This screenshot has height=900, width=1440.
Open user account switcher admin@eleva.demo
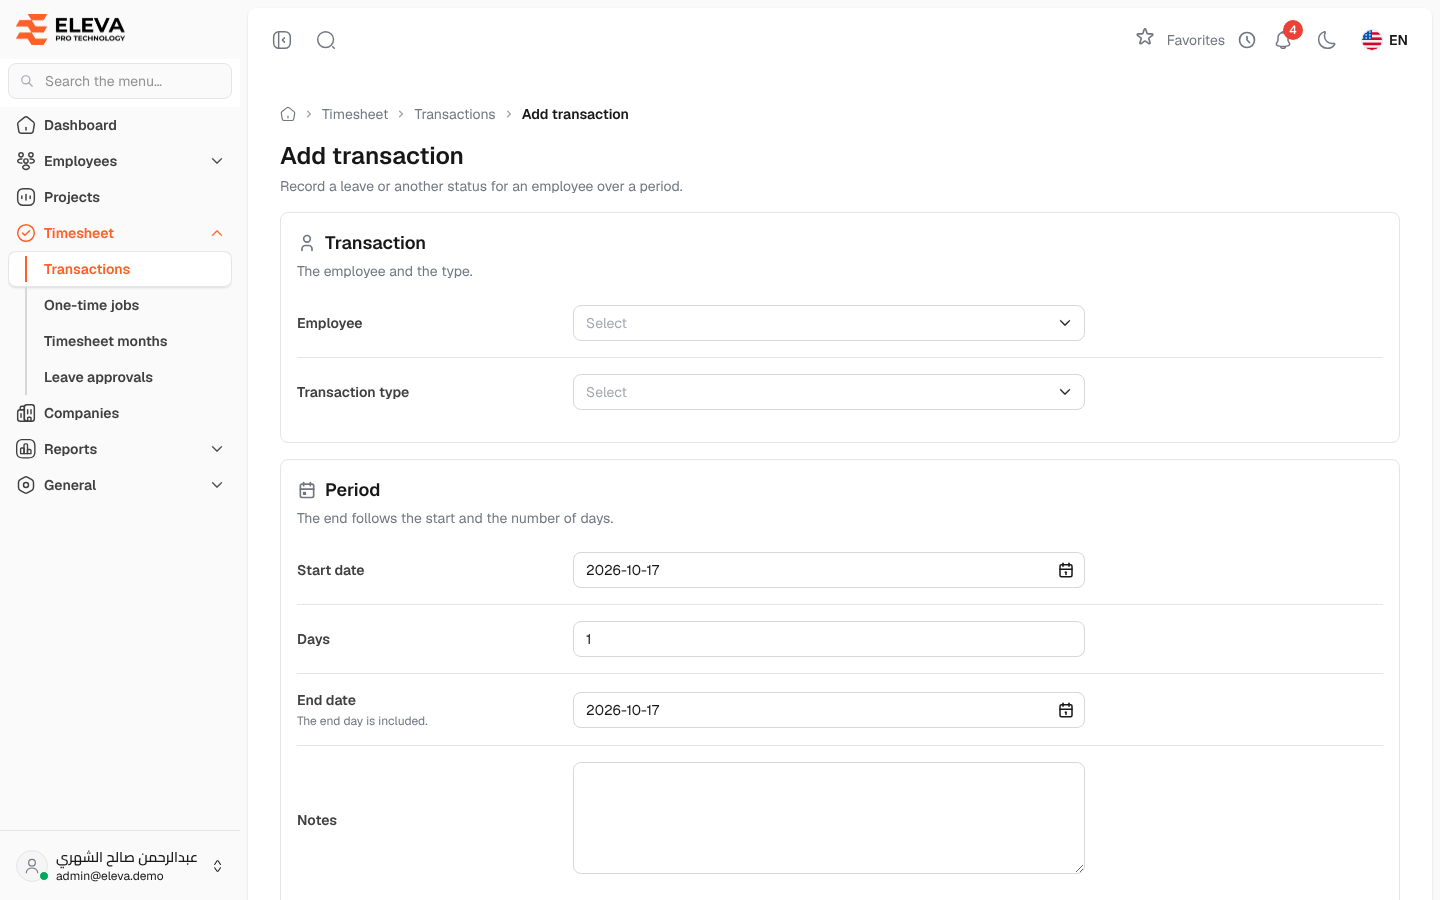click(120, 866)
